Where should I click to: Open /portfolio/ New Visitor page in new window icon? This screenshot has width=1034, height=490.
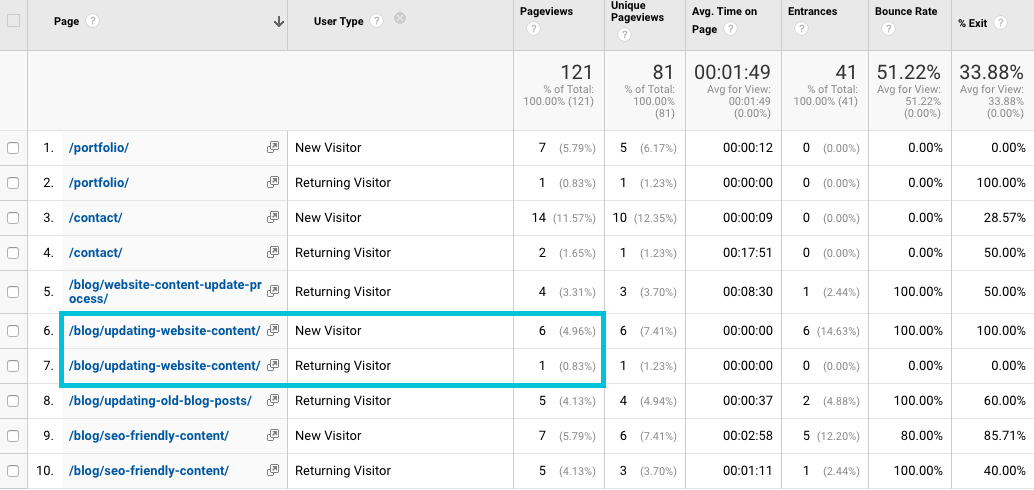pos(272,148)
